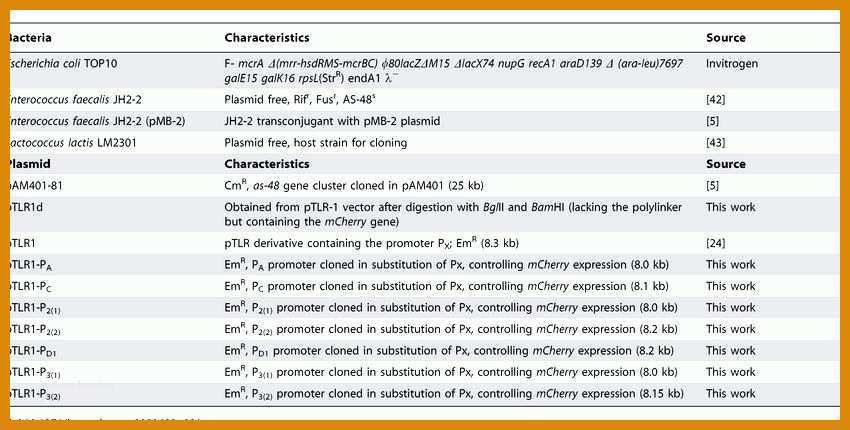Click the pTLR1d digestion description text
Image resolution: width=850 pixels, height=430 pixels.
(453, 214)
